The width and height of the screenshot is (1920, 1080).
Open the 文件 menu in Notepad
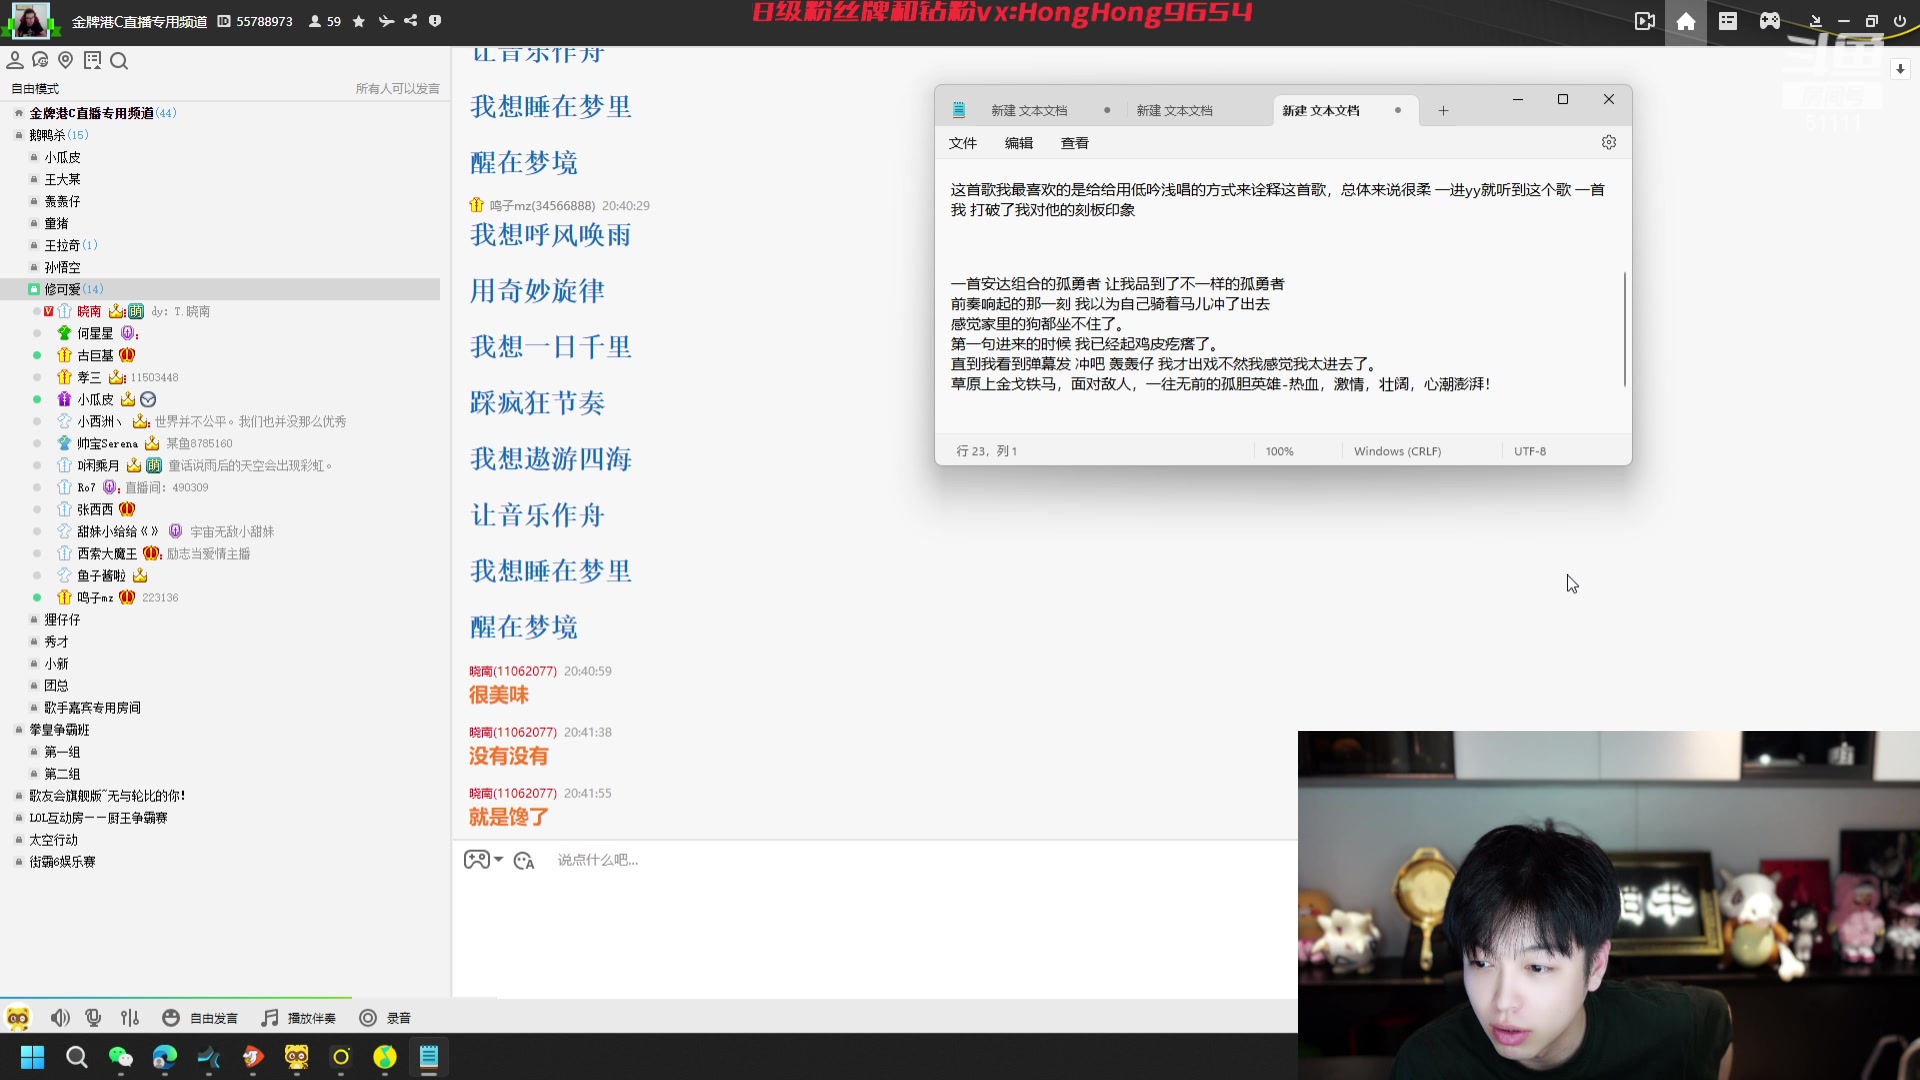(962, 143)
